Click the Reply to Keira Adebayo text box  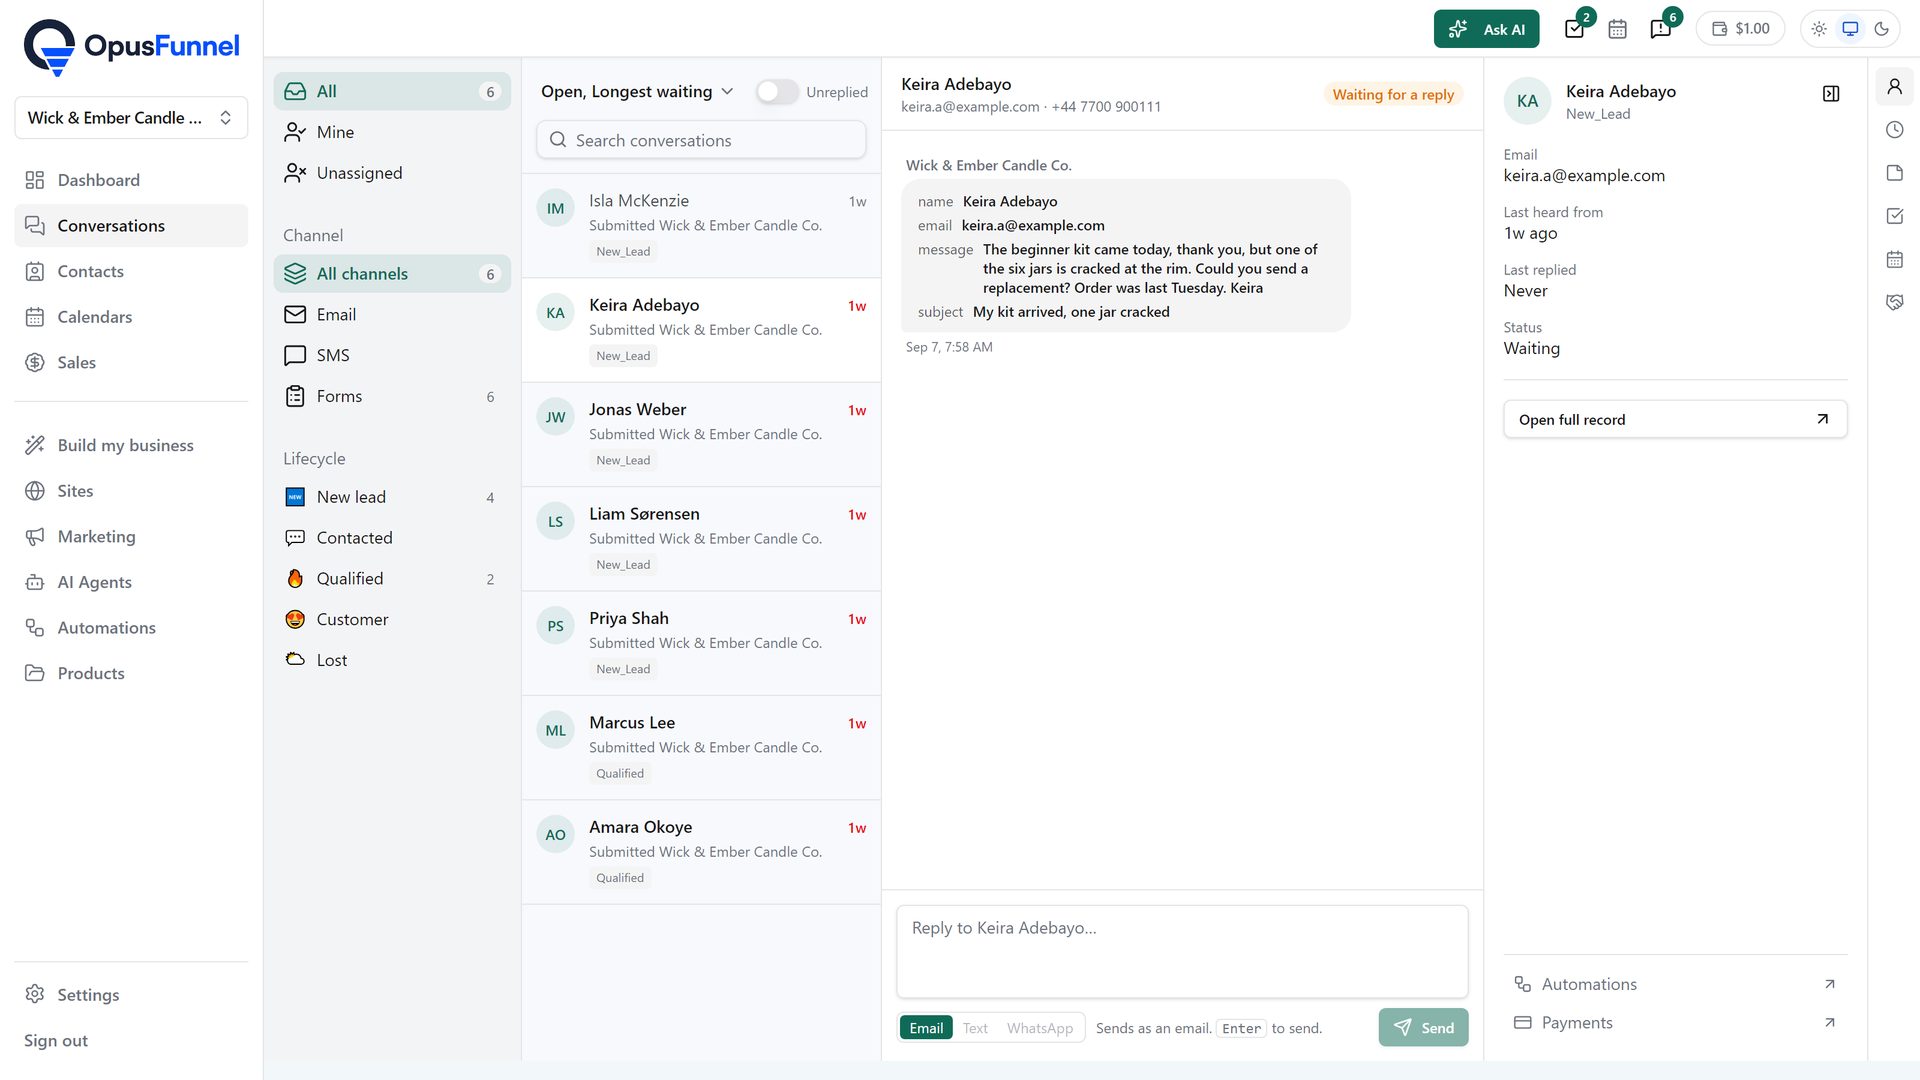pyautogui.click(x=1182, y=952)
